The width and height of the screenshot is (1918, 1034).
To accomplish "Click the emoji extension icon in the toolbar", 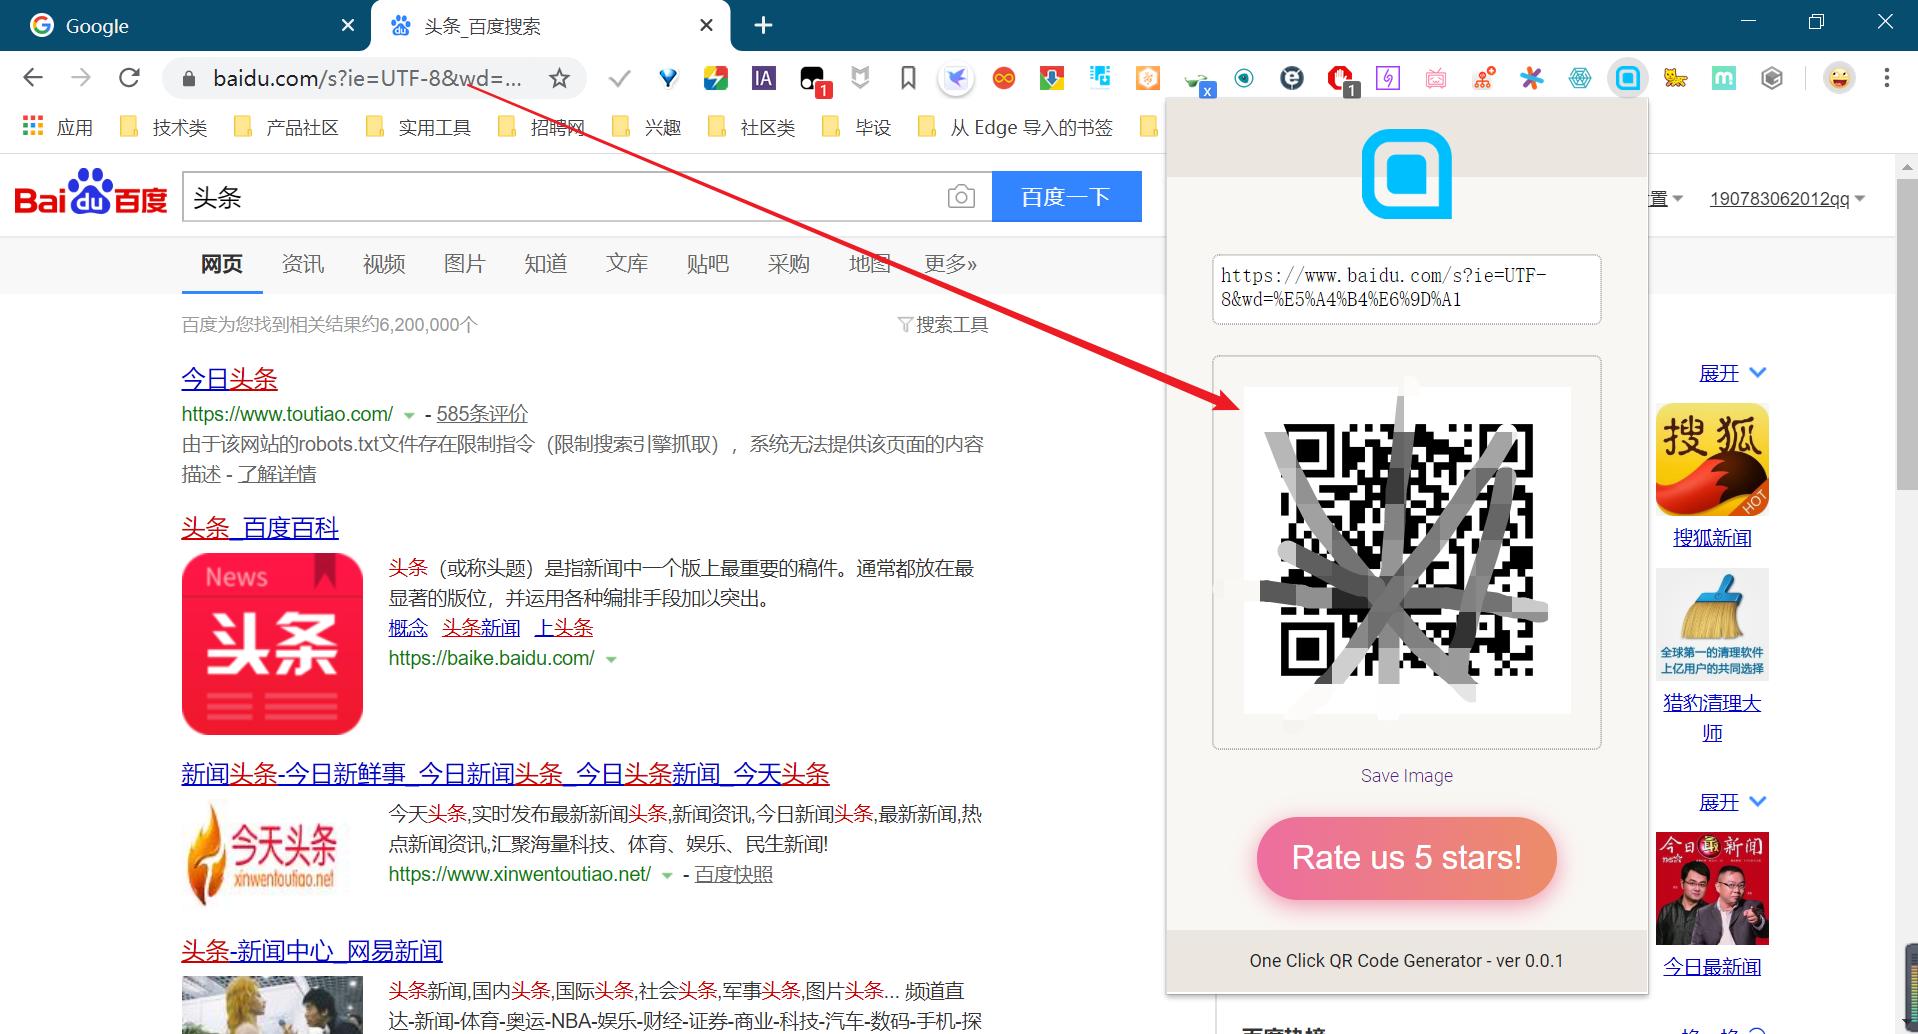I will (x=1838, y=77).
